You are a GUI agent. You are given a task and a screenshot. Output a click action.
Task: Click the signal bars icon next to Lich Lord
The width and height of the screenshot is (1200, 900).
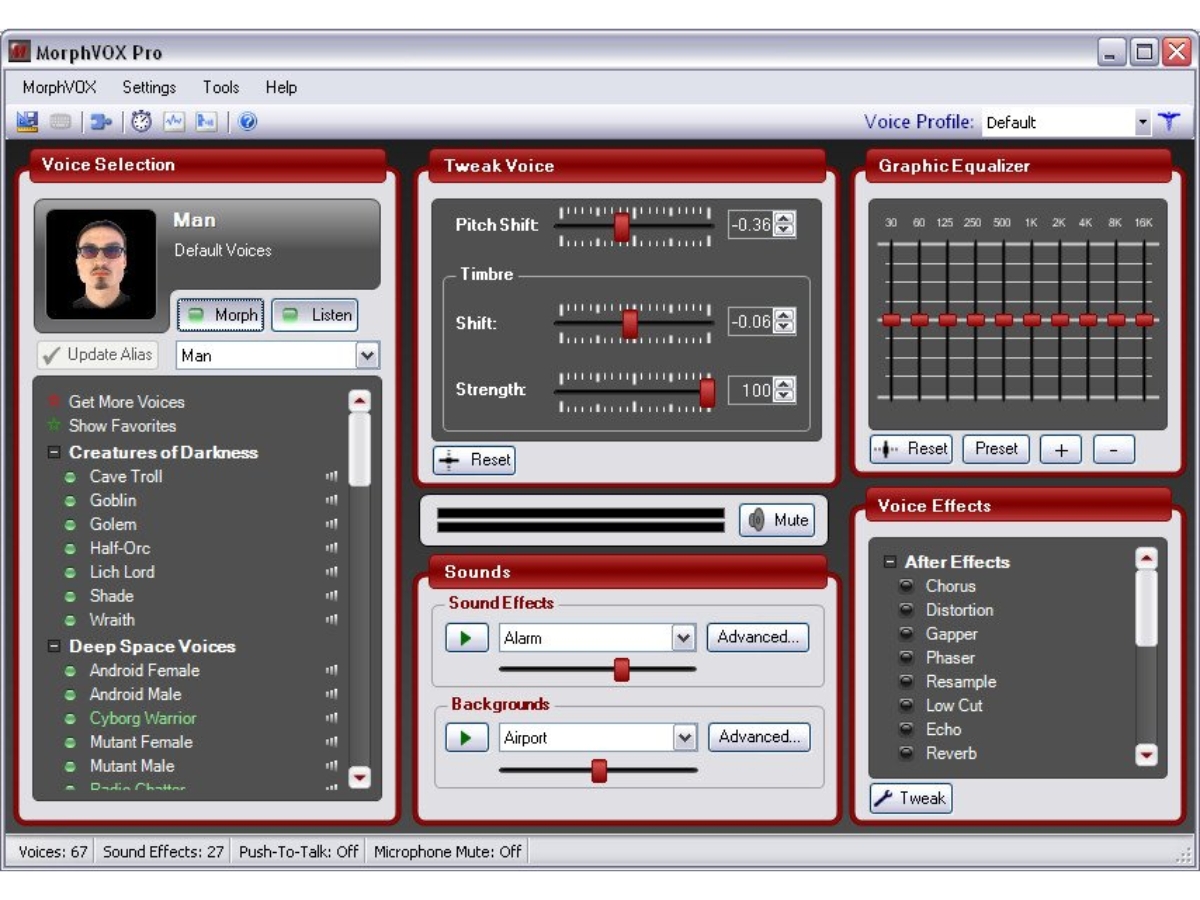tap(332, 573)
